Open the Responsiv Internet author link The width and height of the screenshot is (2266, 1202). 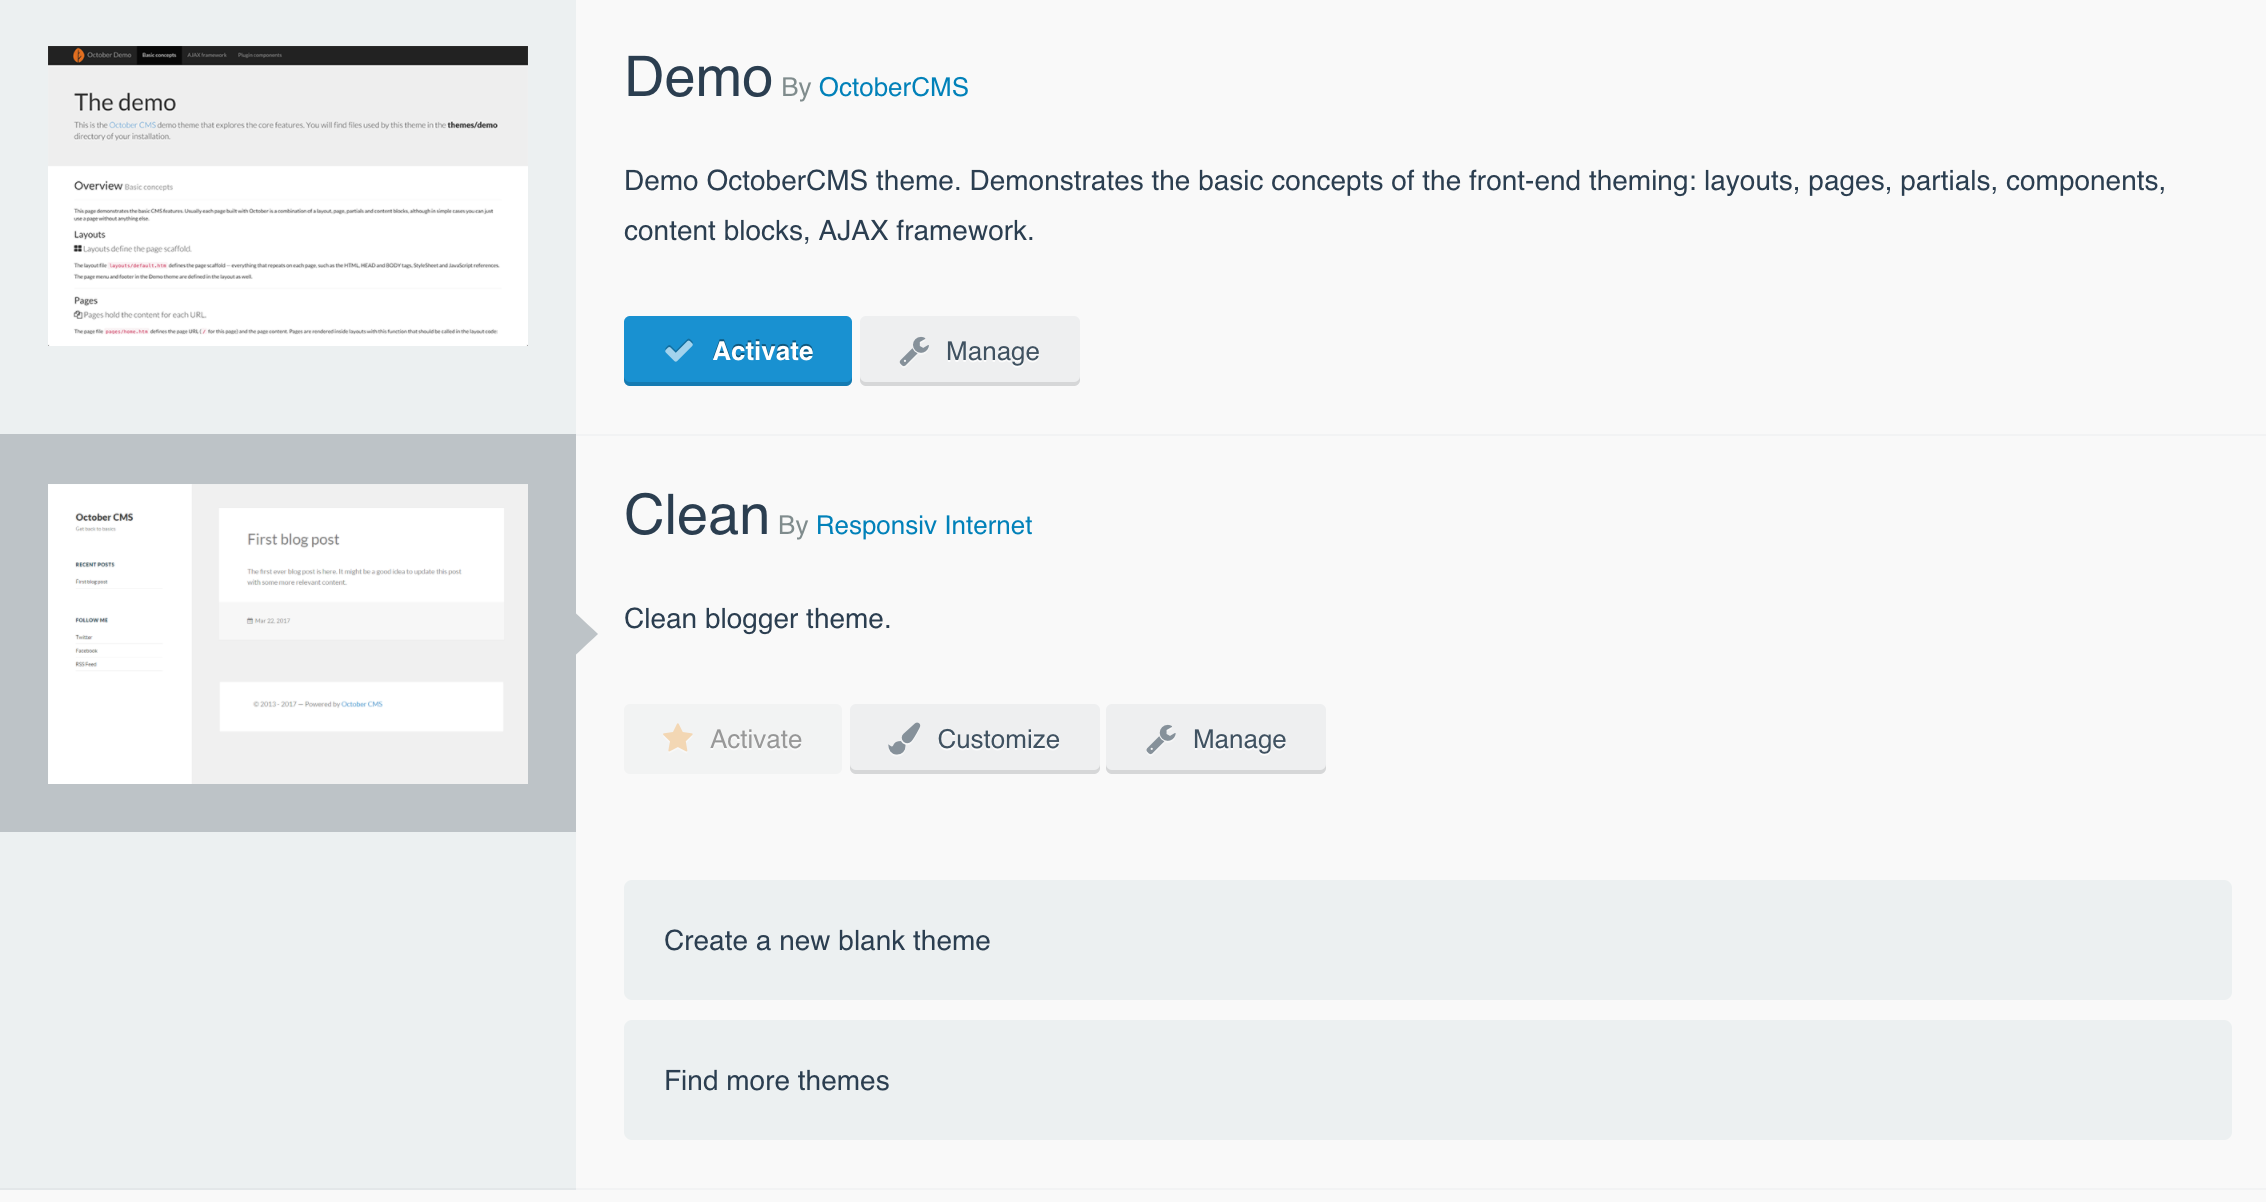924,525
